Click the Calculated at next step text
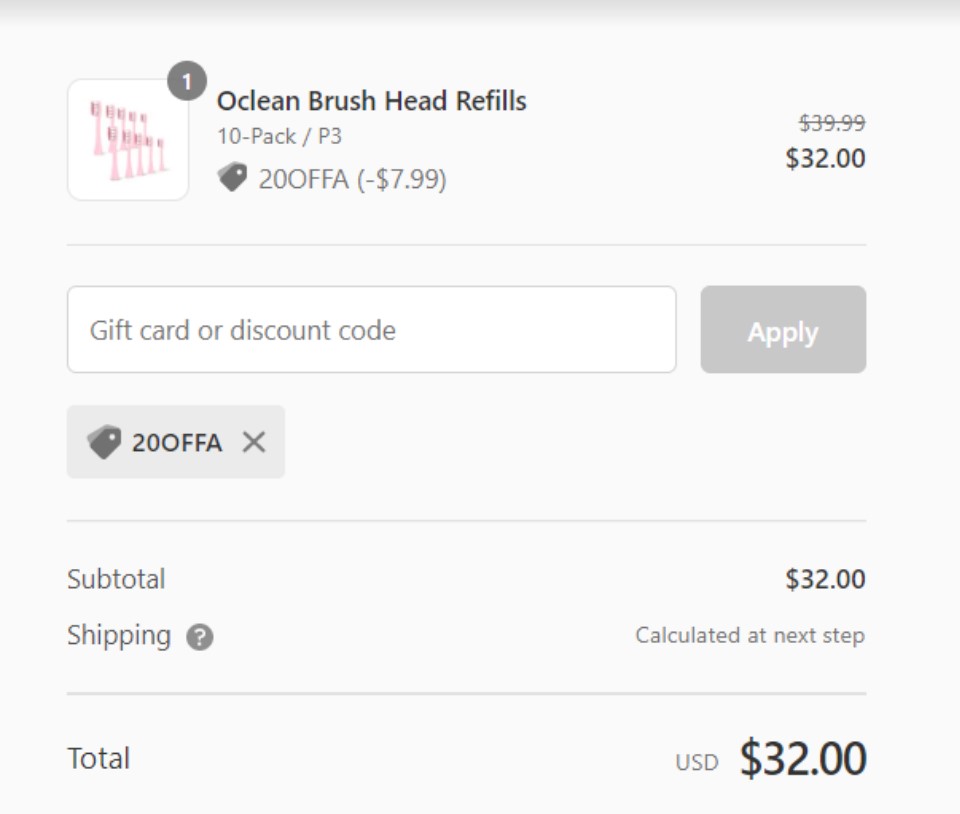960x814 pixels. [x=750, y=635]
